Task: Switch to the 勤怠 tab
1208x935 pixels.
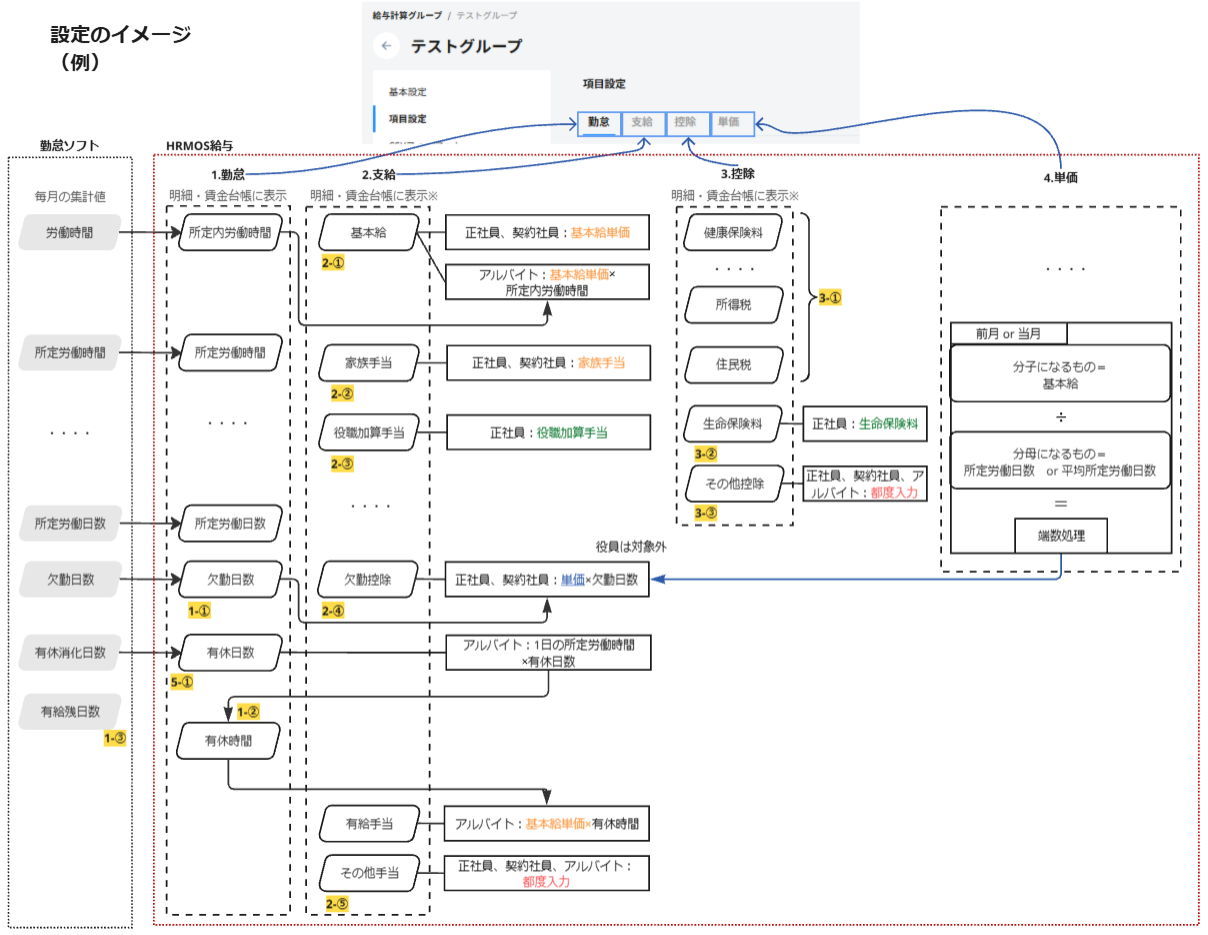Action: click(599, 123)
